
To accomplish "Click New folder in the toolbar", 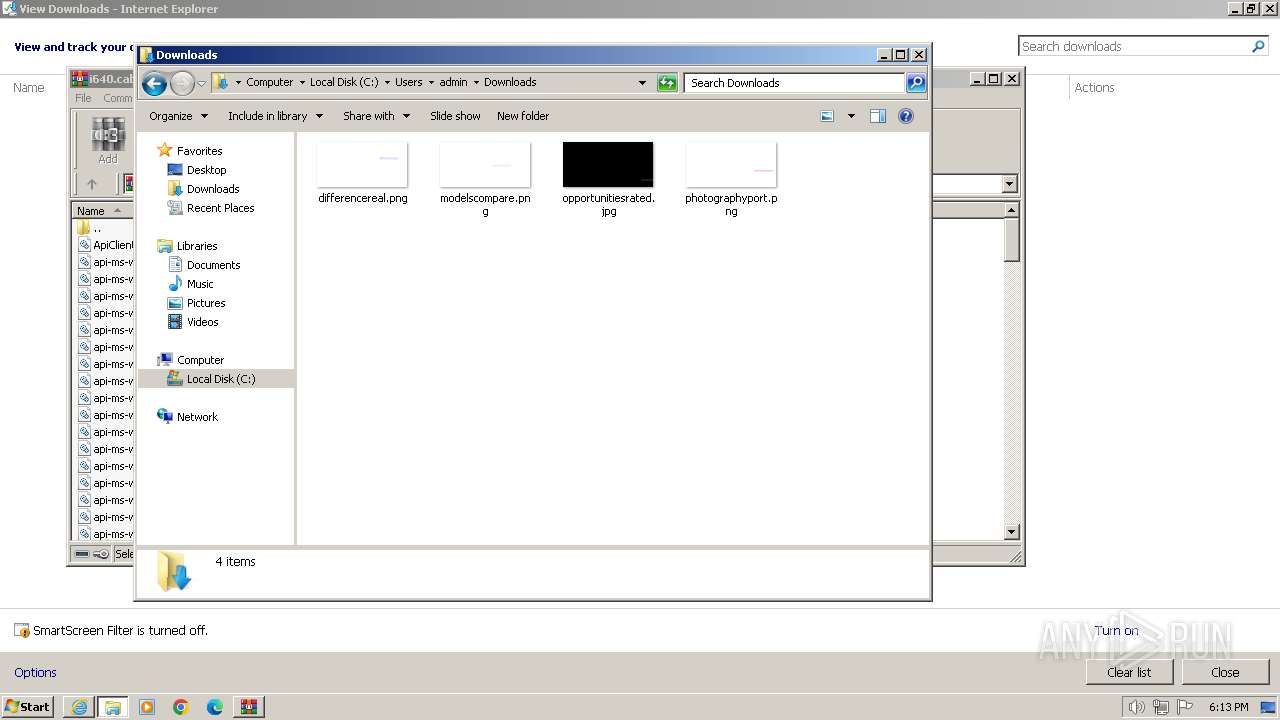I will (523, 116).
